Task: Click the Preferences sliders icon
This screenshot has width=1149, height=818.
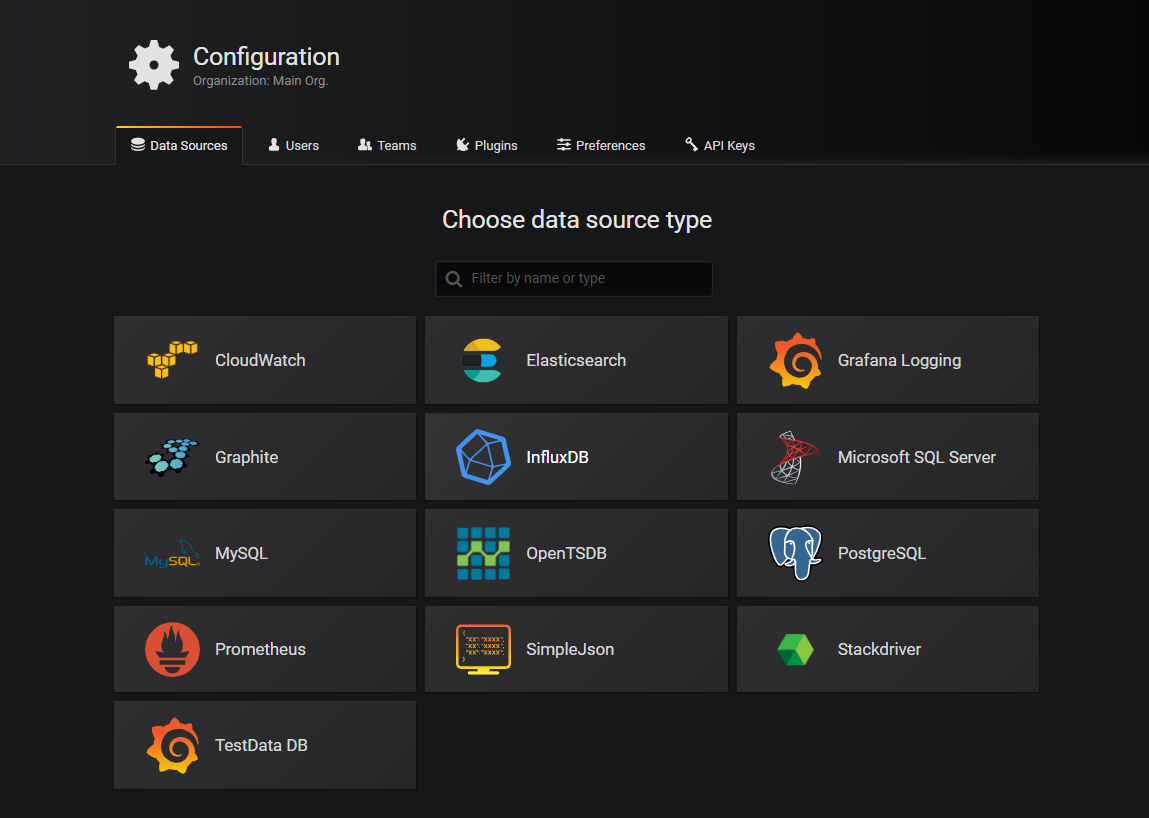Action: [x=564, y=144]
